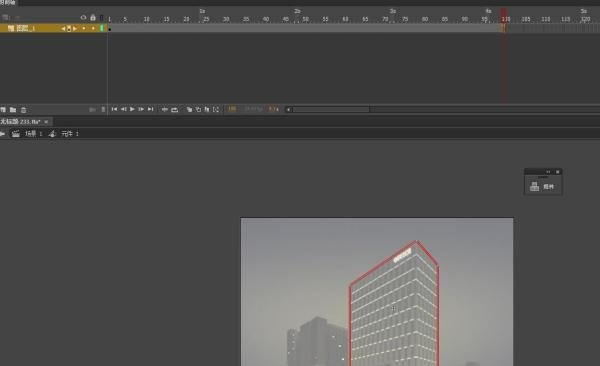Click the 场景 1 scene breadcrumb
This screenshot has height=366, width=600.
(33, 134)
